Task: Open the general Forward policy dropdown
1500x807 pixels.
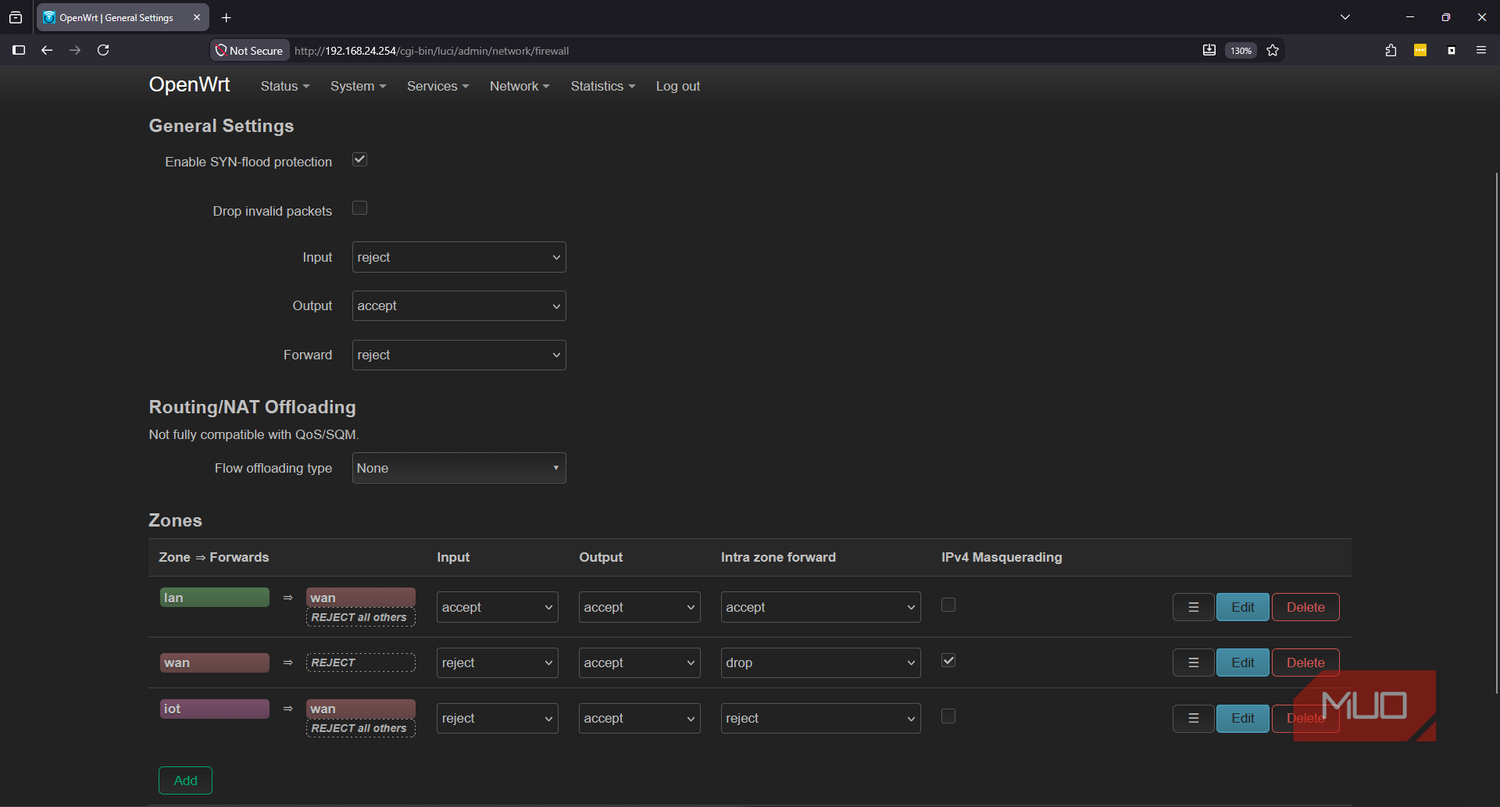Action: click(459, 355)
